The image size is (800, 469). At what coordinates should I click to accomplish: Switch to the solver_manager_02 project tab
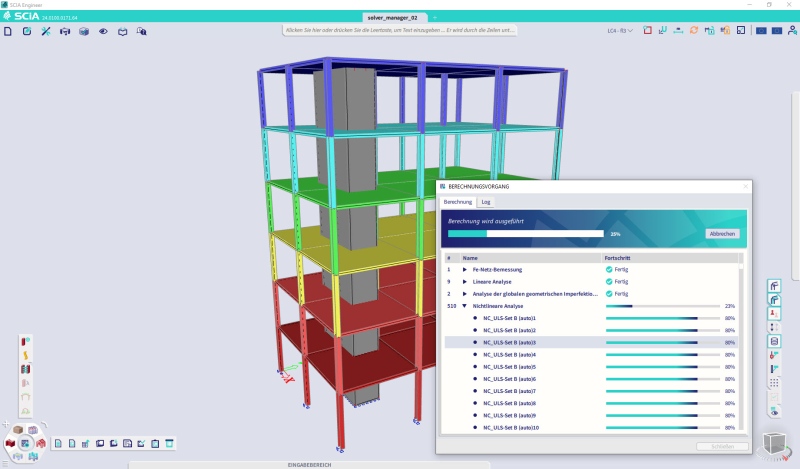click(x=392, y=17)
